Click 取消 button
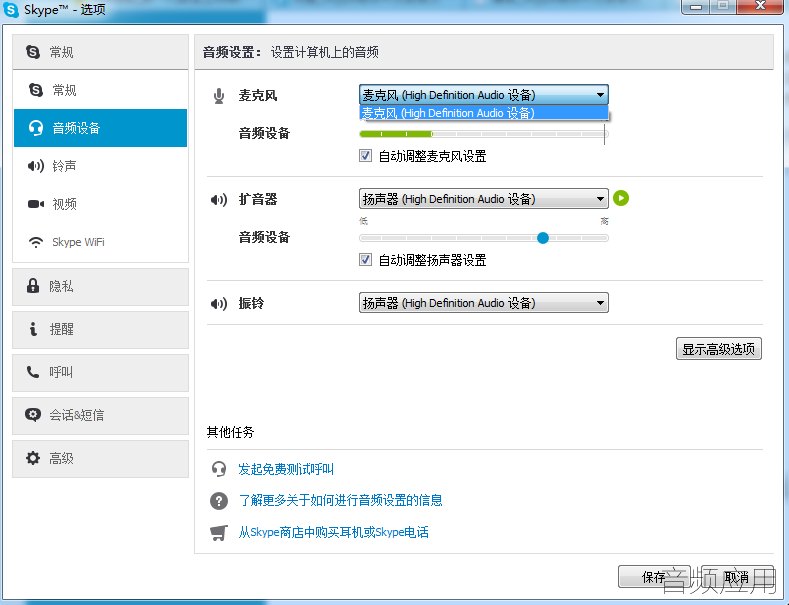This screenshot has height=605, width=789. pos(737,577)
